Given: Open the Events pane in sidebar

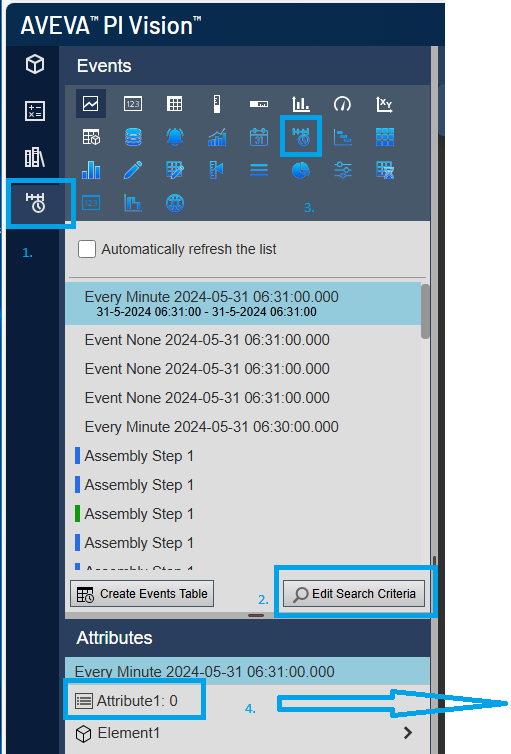Looking at the screenshot, I should [35, 202].
